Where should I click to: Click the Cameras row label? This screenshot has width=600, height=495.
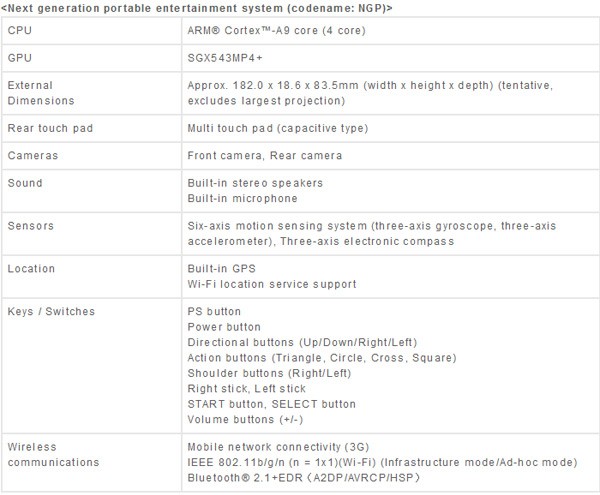[30, 155]
